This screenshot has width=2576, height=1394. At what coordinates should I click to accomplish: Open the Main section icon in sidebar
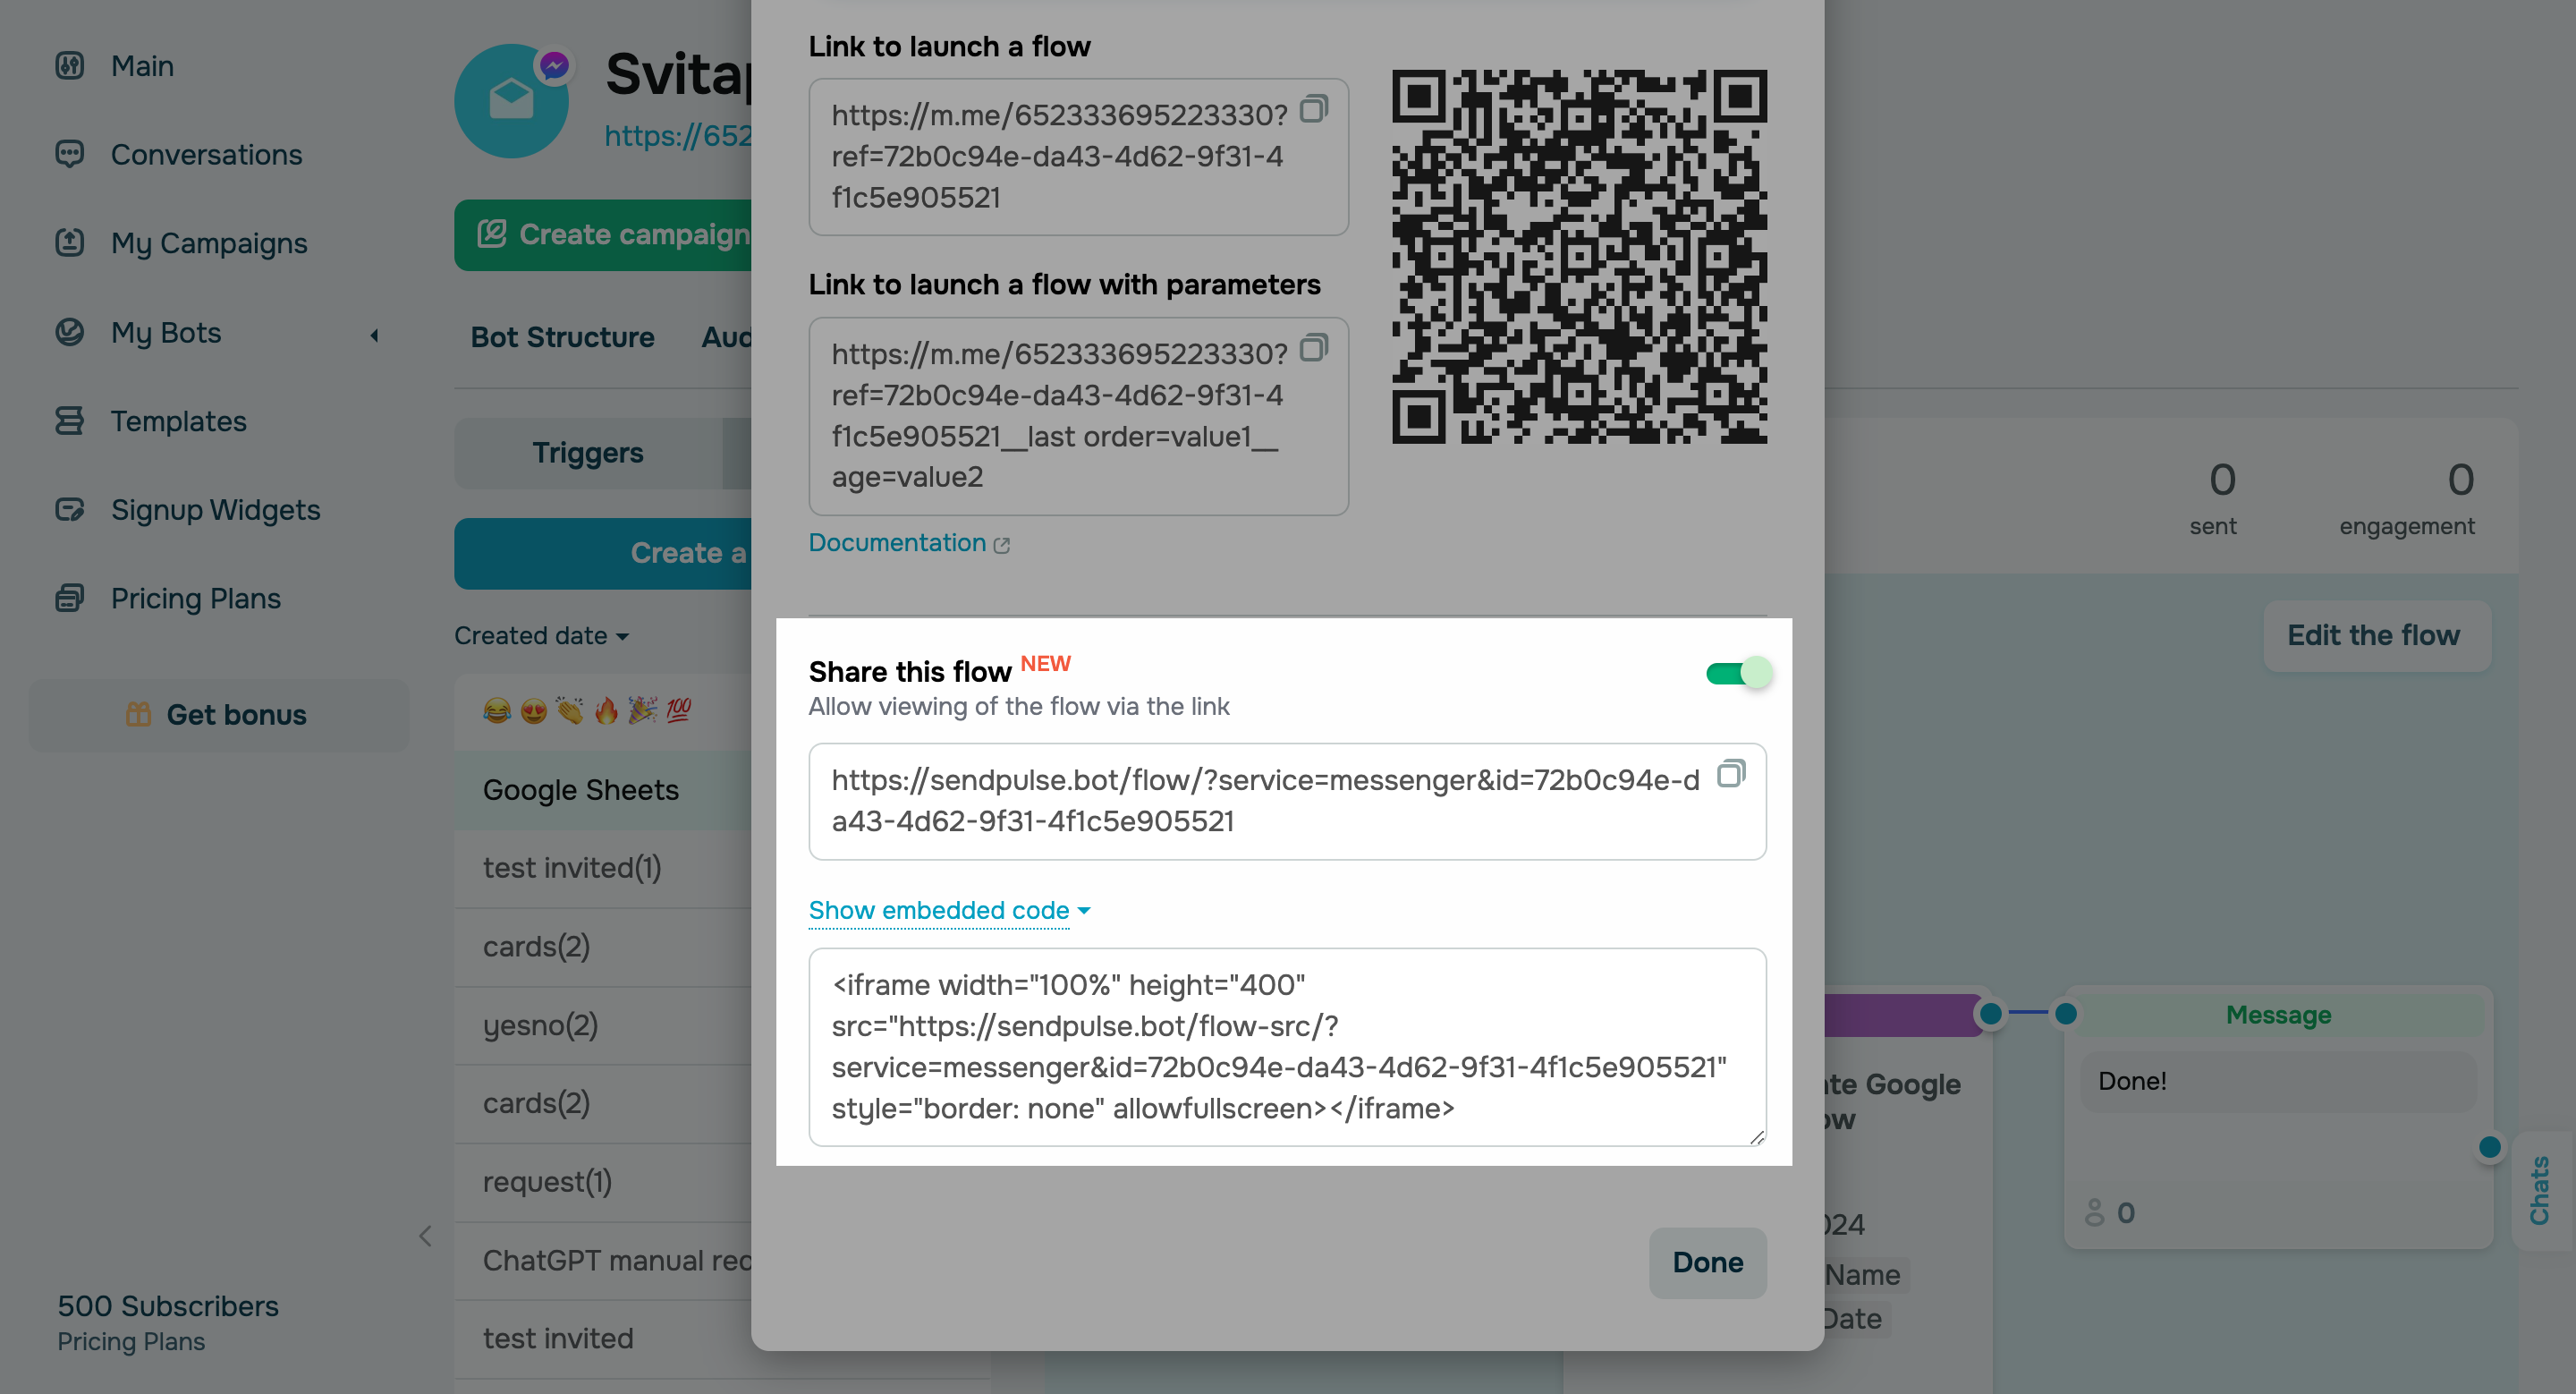click(x=70, y=65)
